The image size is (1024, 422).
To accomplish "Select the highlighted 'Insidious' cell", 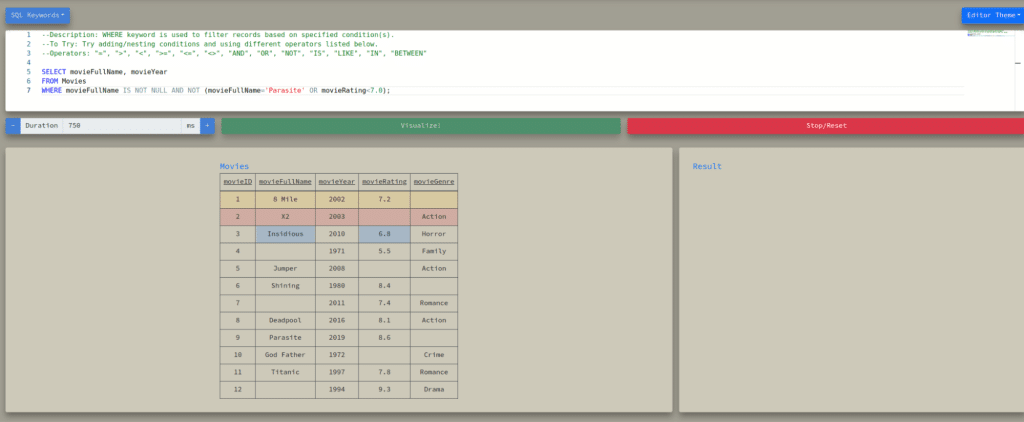I will (x=285, y=234).
